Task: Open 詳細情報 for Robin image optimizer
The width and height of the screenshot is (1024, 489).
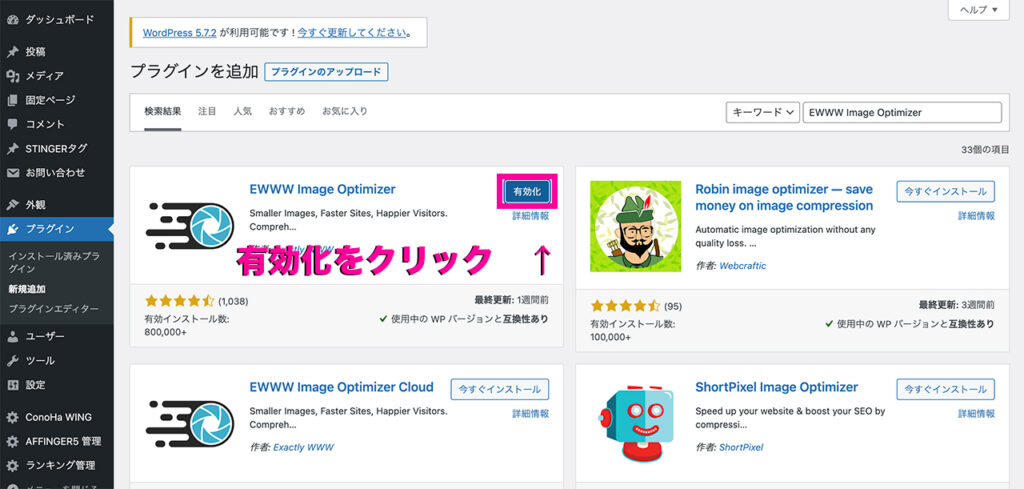Action: click(x=976, y=215)
